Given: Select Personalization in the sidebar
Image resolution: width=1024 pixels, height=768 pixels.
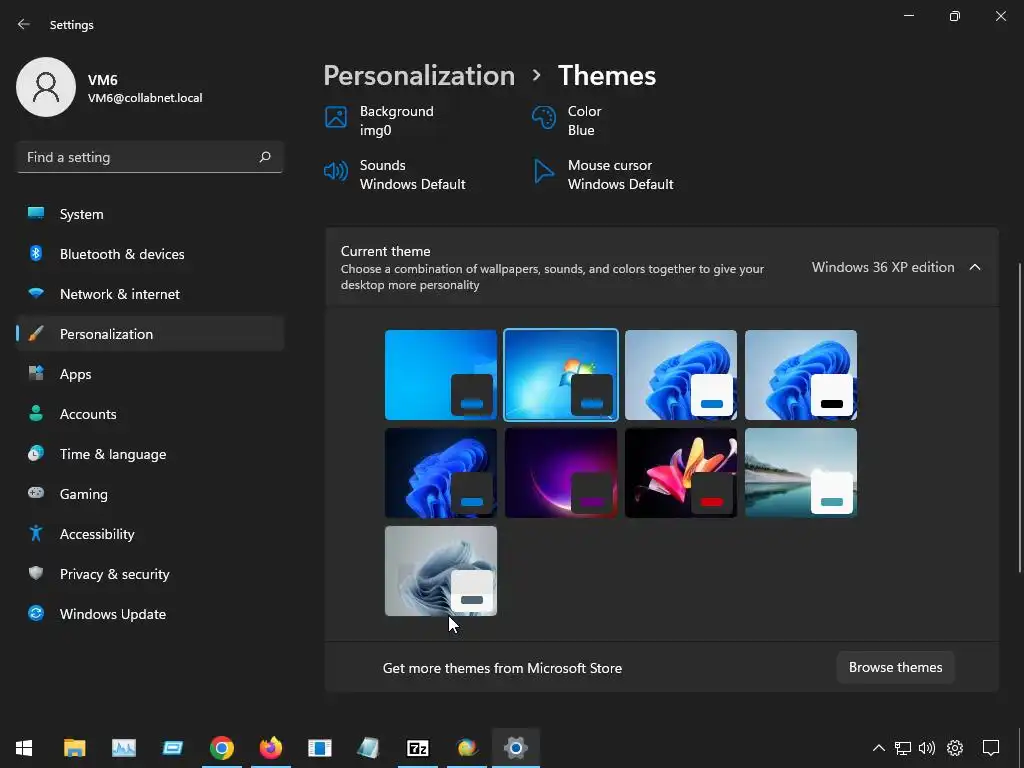Looking at the screenshot, I should pos(150,334).
